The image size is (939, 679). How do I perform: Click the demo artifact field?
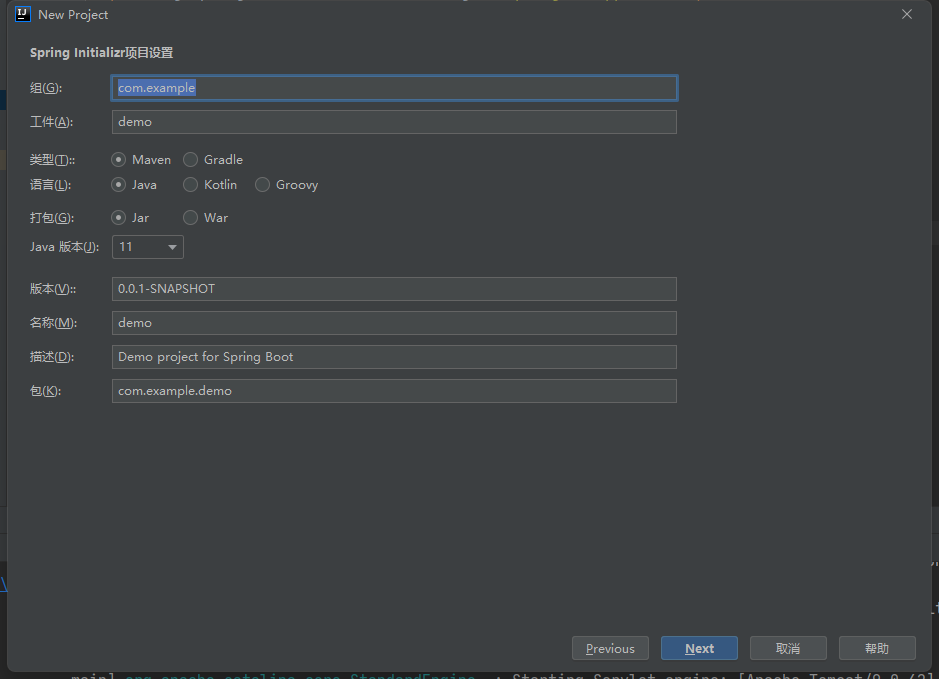(394, 121)
